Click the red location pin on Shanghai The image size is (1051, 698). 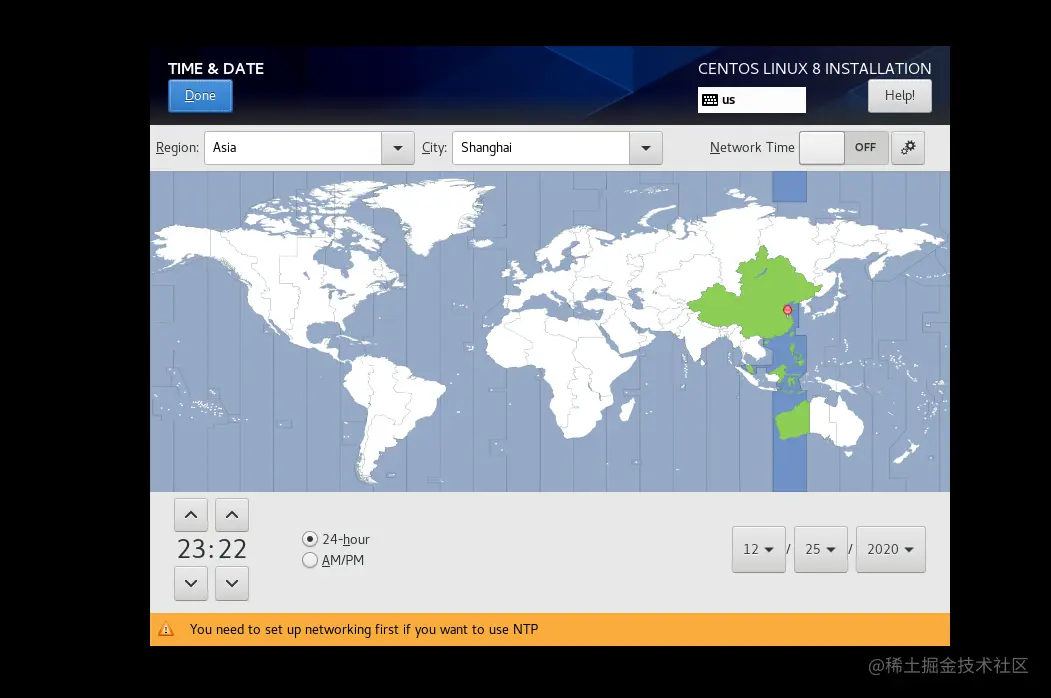click(x=788, y=310)
